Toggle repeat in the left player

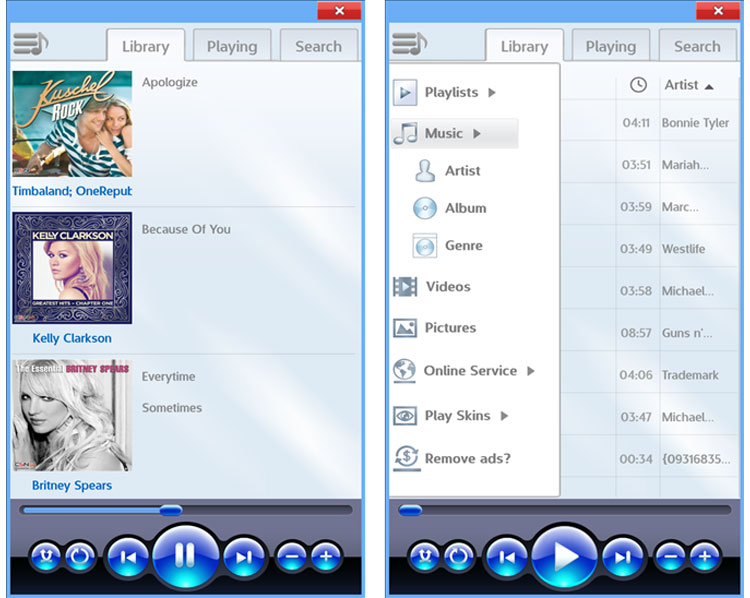[80, 556]
